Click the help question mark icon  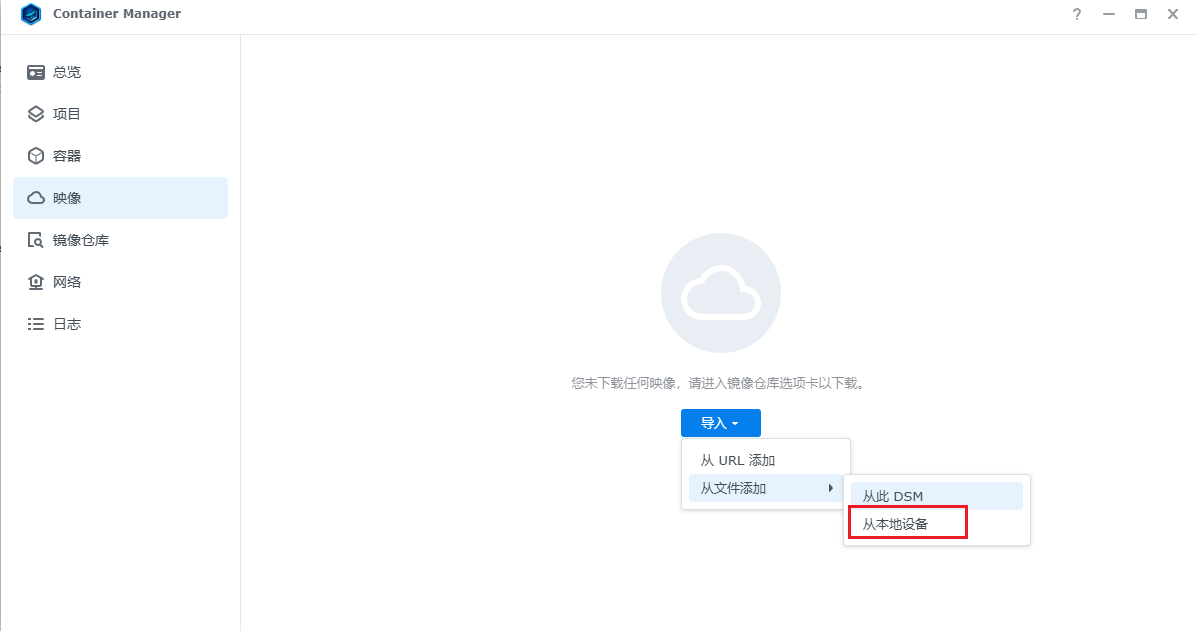coord(1077,14)
